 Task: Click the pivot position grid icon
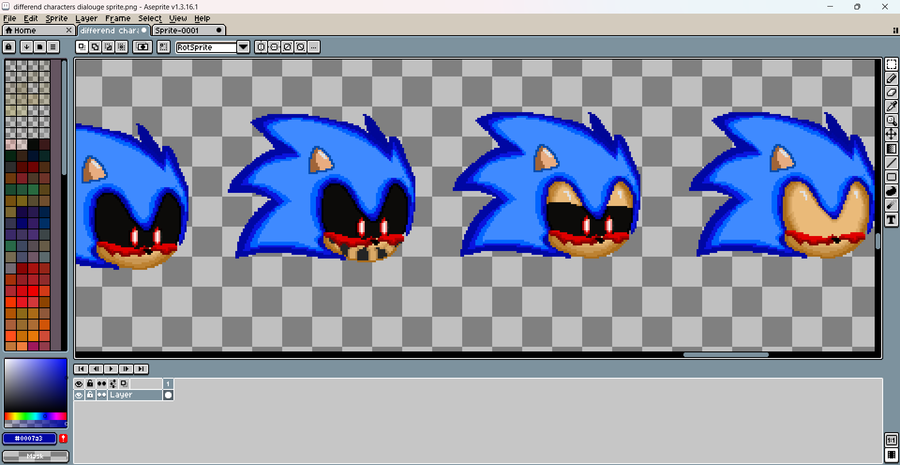coord(164,47)
